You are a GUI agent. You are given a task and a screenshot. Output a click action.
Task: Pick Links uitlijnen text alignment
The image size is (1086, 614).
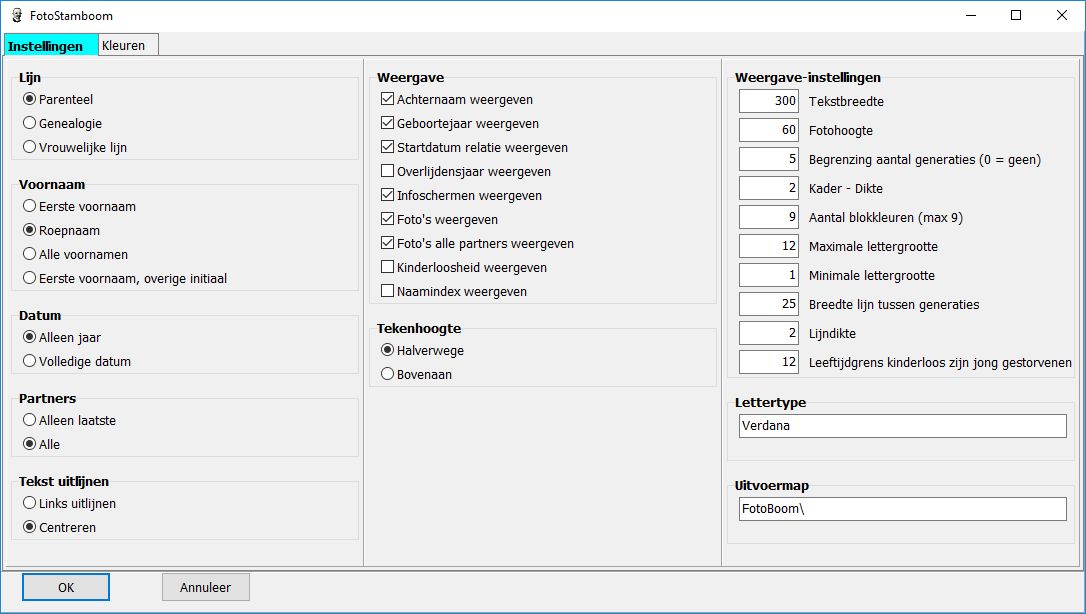coord(29,503)
